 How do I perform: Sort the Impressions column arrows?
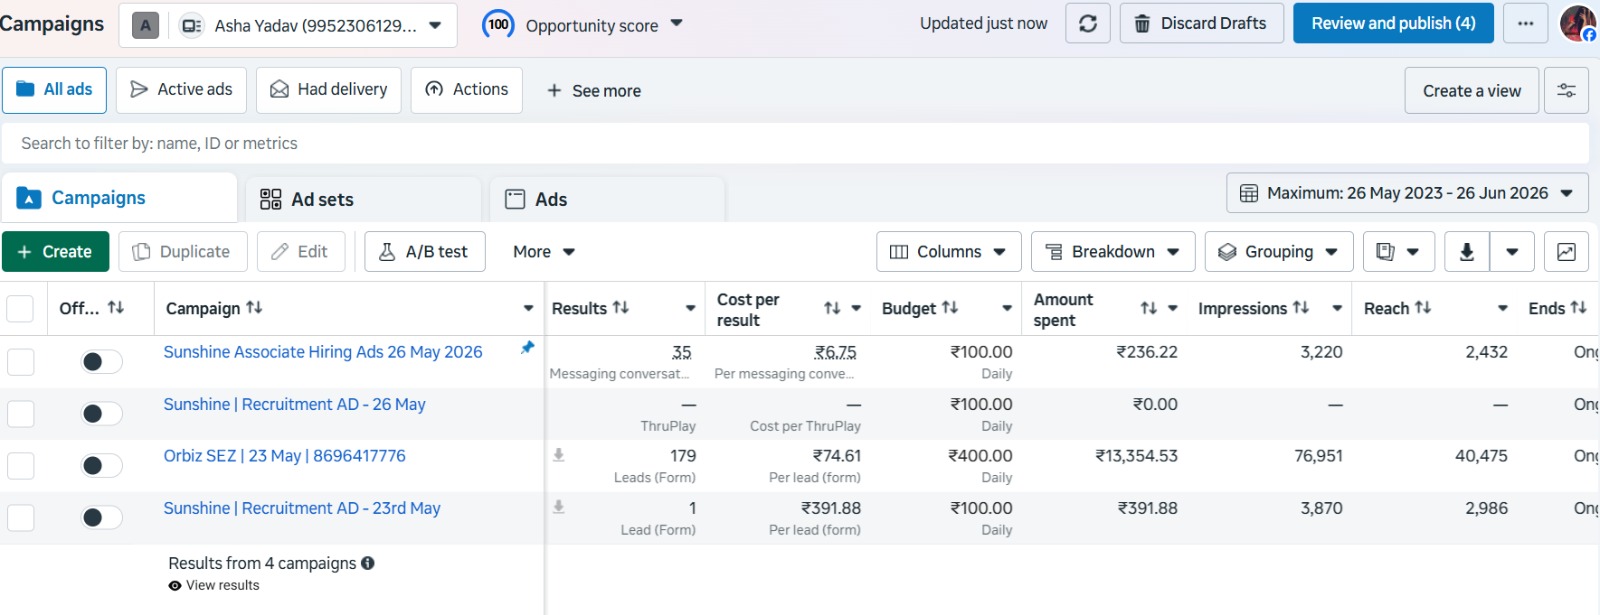[1301, 308]
